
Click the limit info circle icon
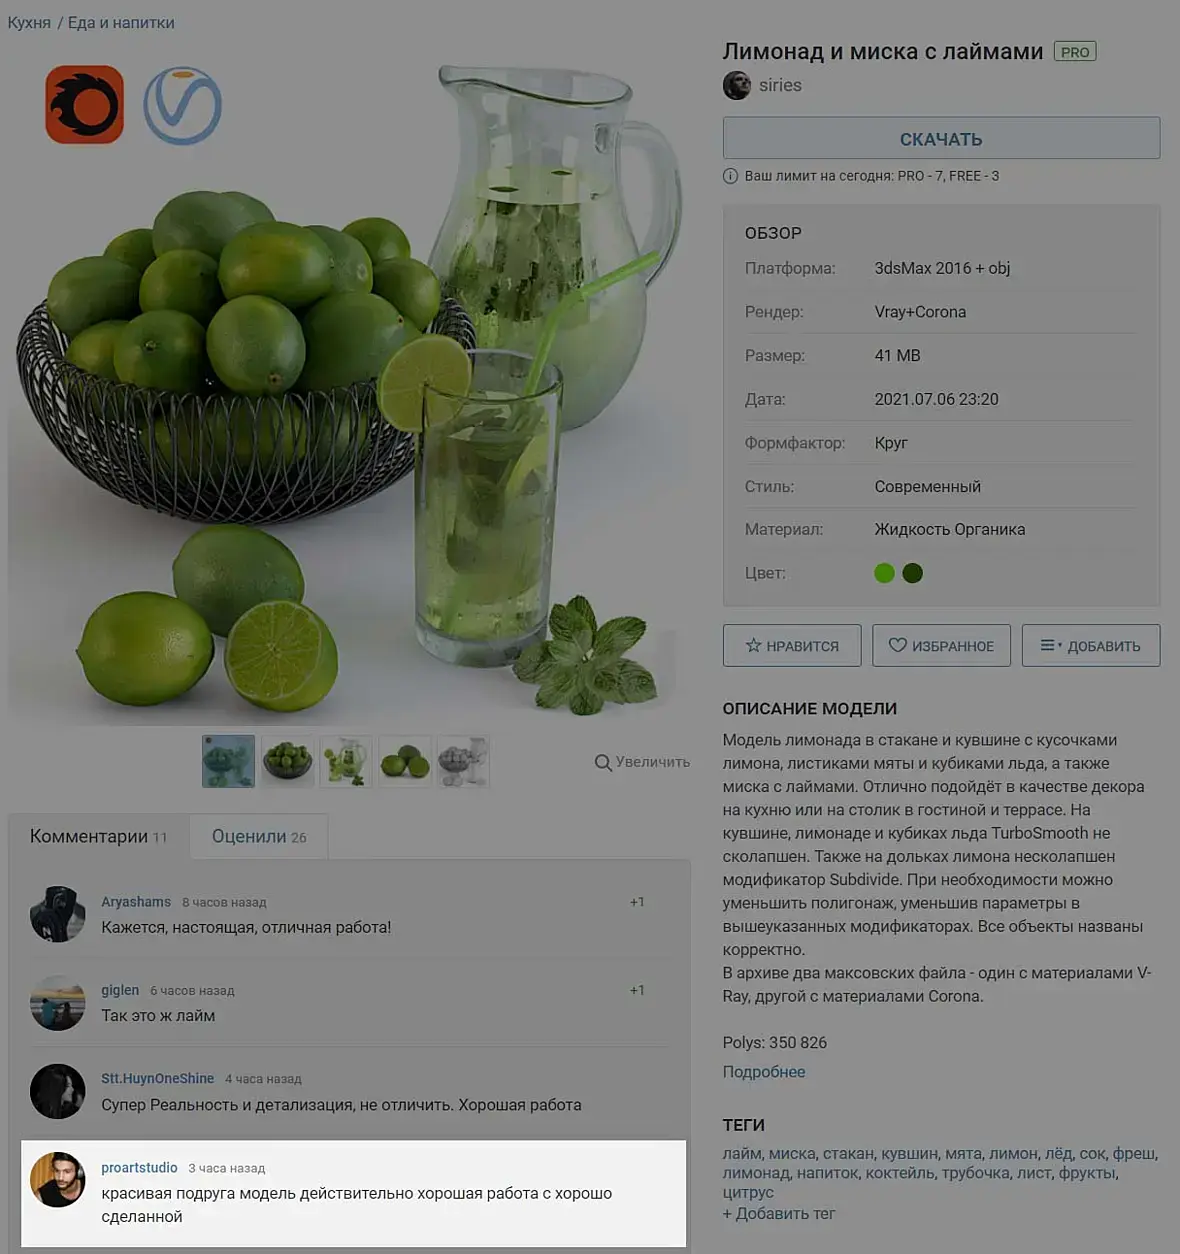pyautogui.click(x=730, y=176)
